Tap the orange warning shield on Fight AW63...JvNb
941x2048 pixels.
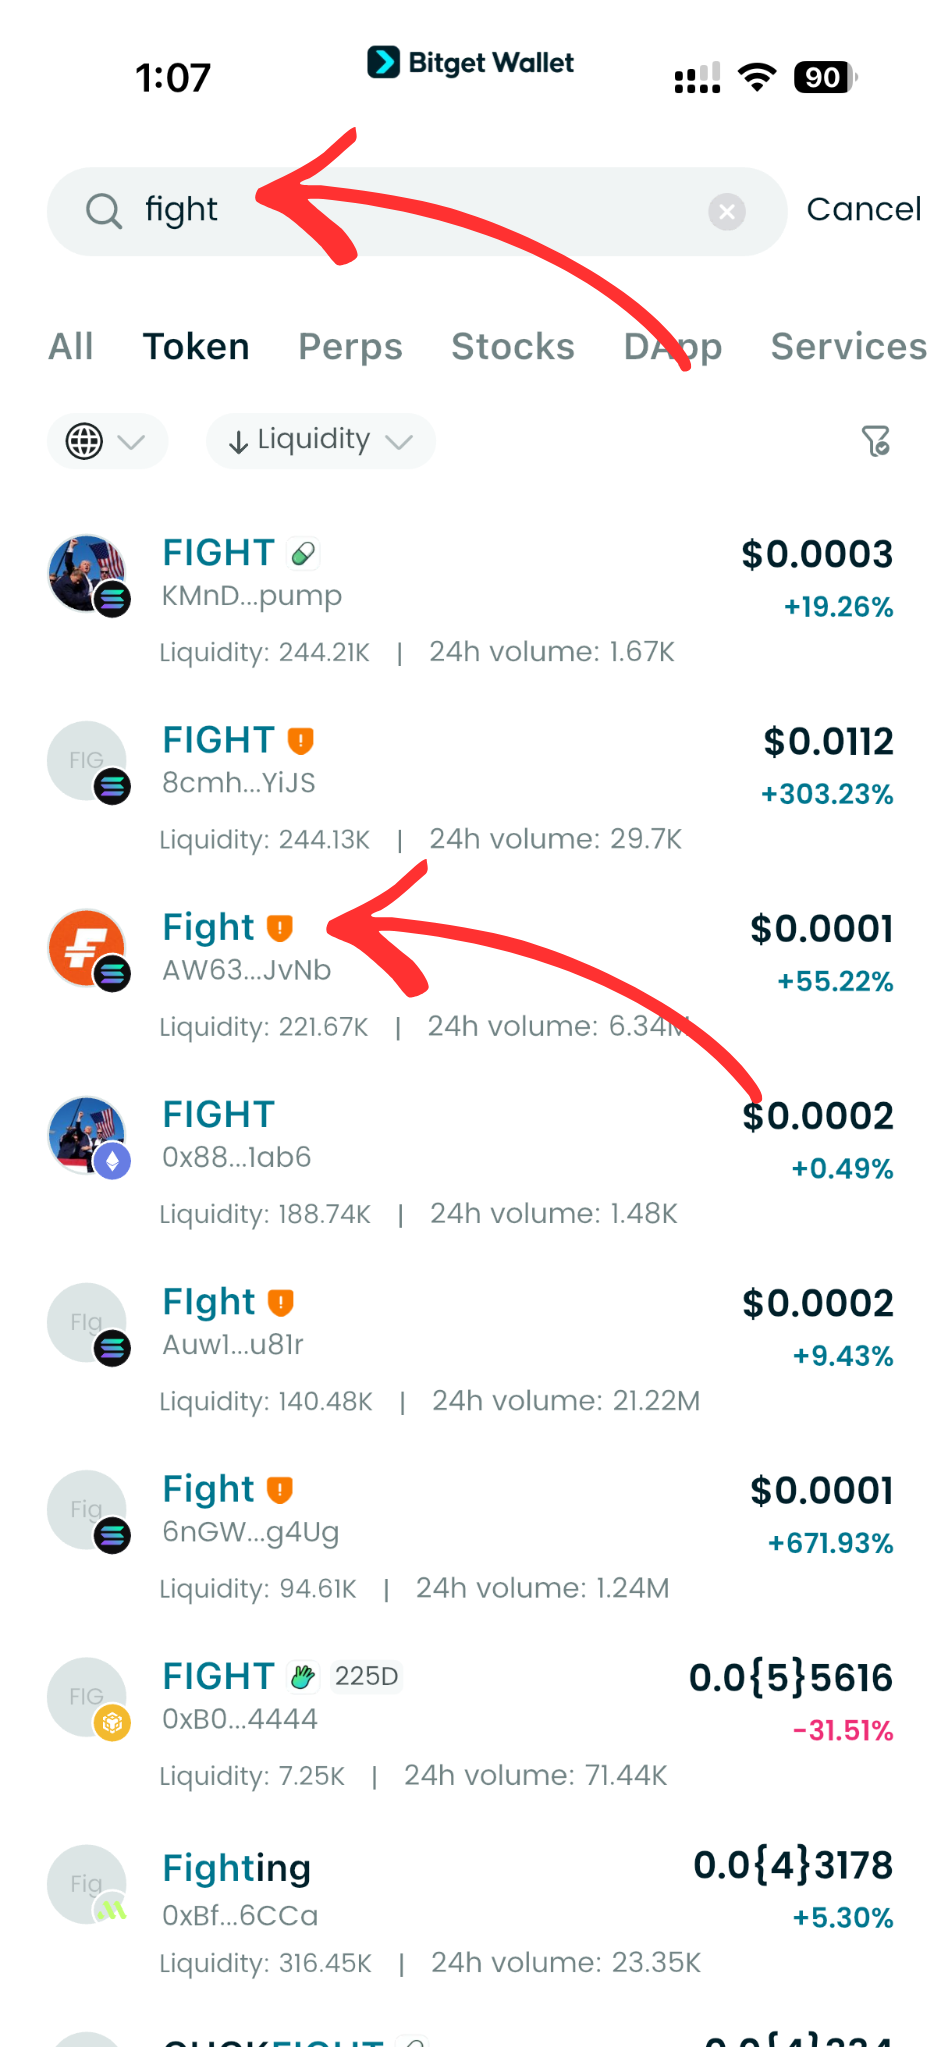281,928
